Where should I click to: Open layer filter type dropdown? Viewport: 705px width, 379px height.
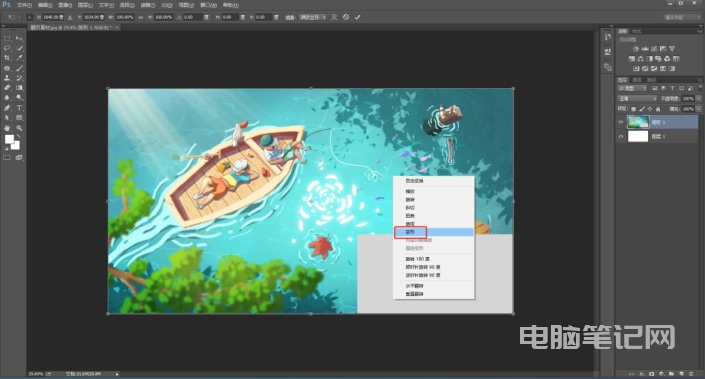633,88
